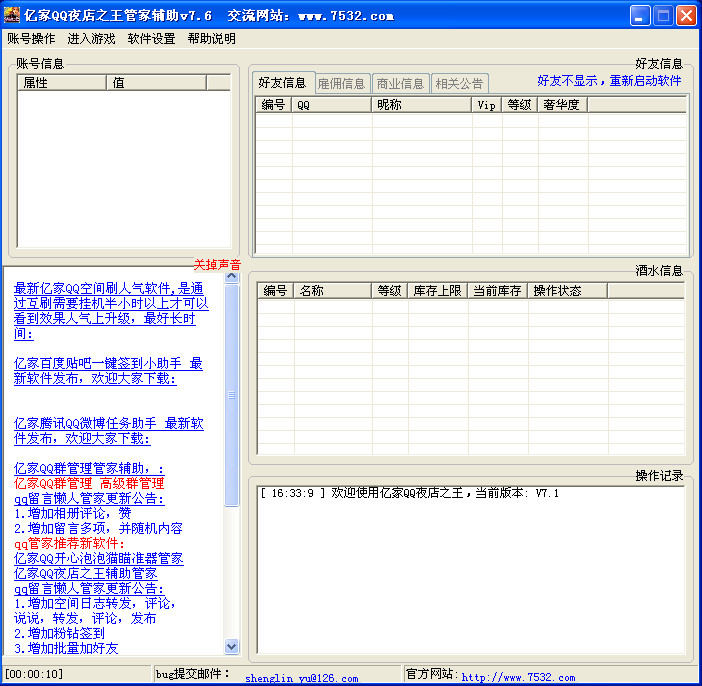Click 等级 header in friends table
702x686 pixels.
519,105
